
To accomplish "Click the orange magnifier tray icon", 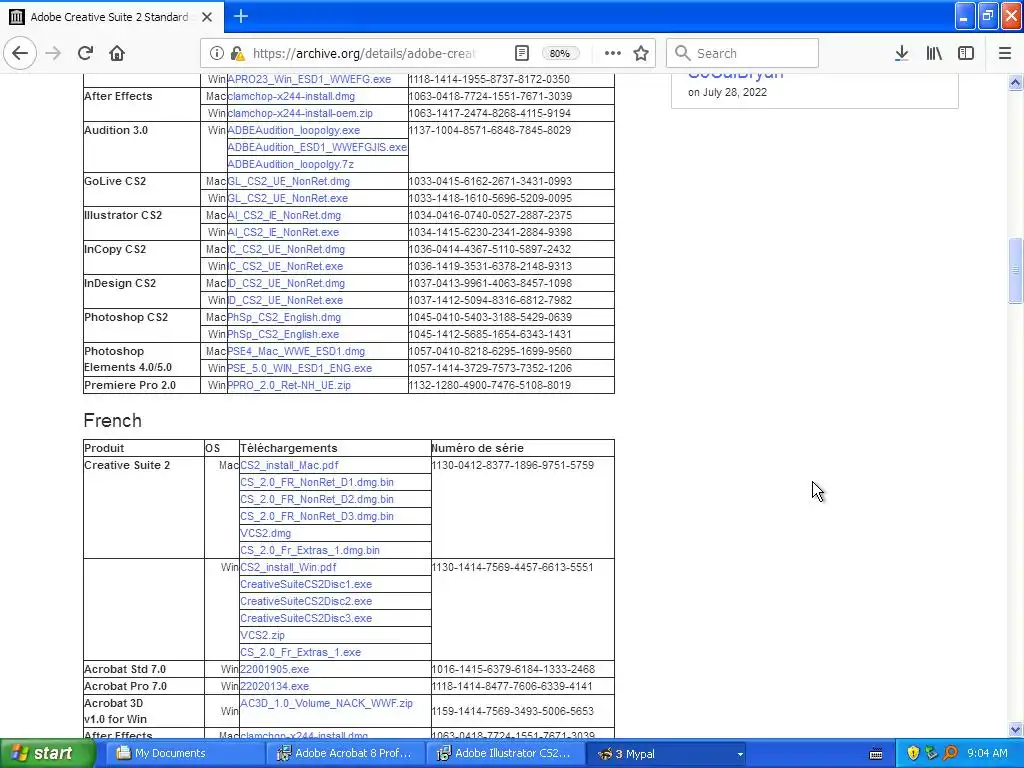I will click(x=950, y=753).
